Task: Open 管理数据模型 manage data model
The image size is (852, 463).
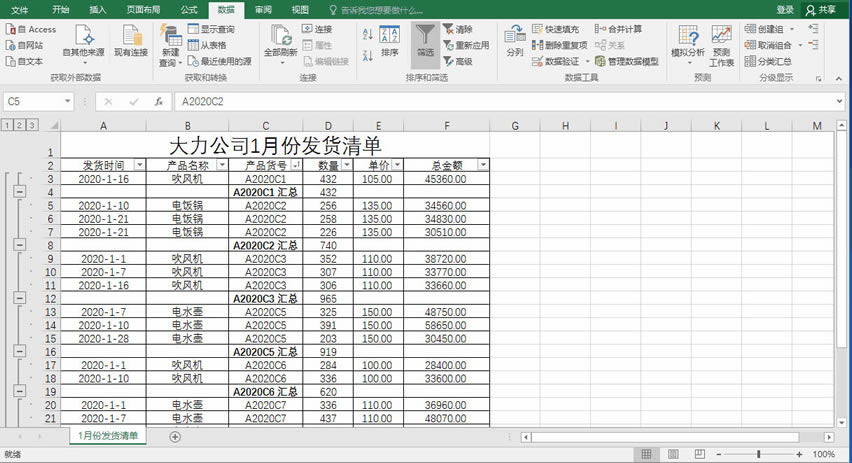Action: [627, 61]
